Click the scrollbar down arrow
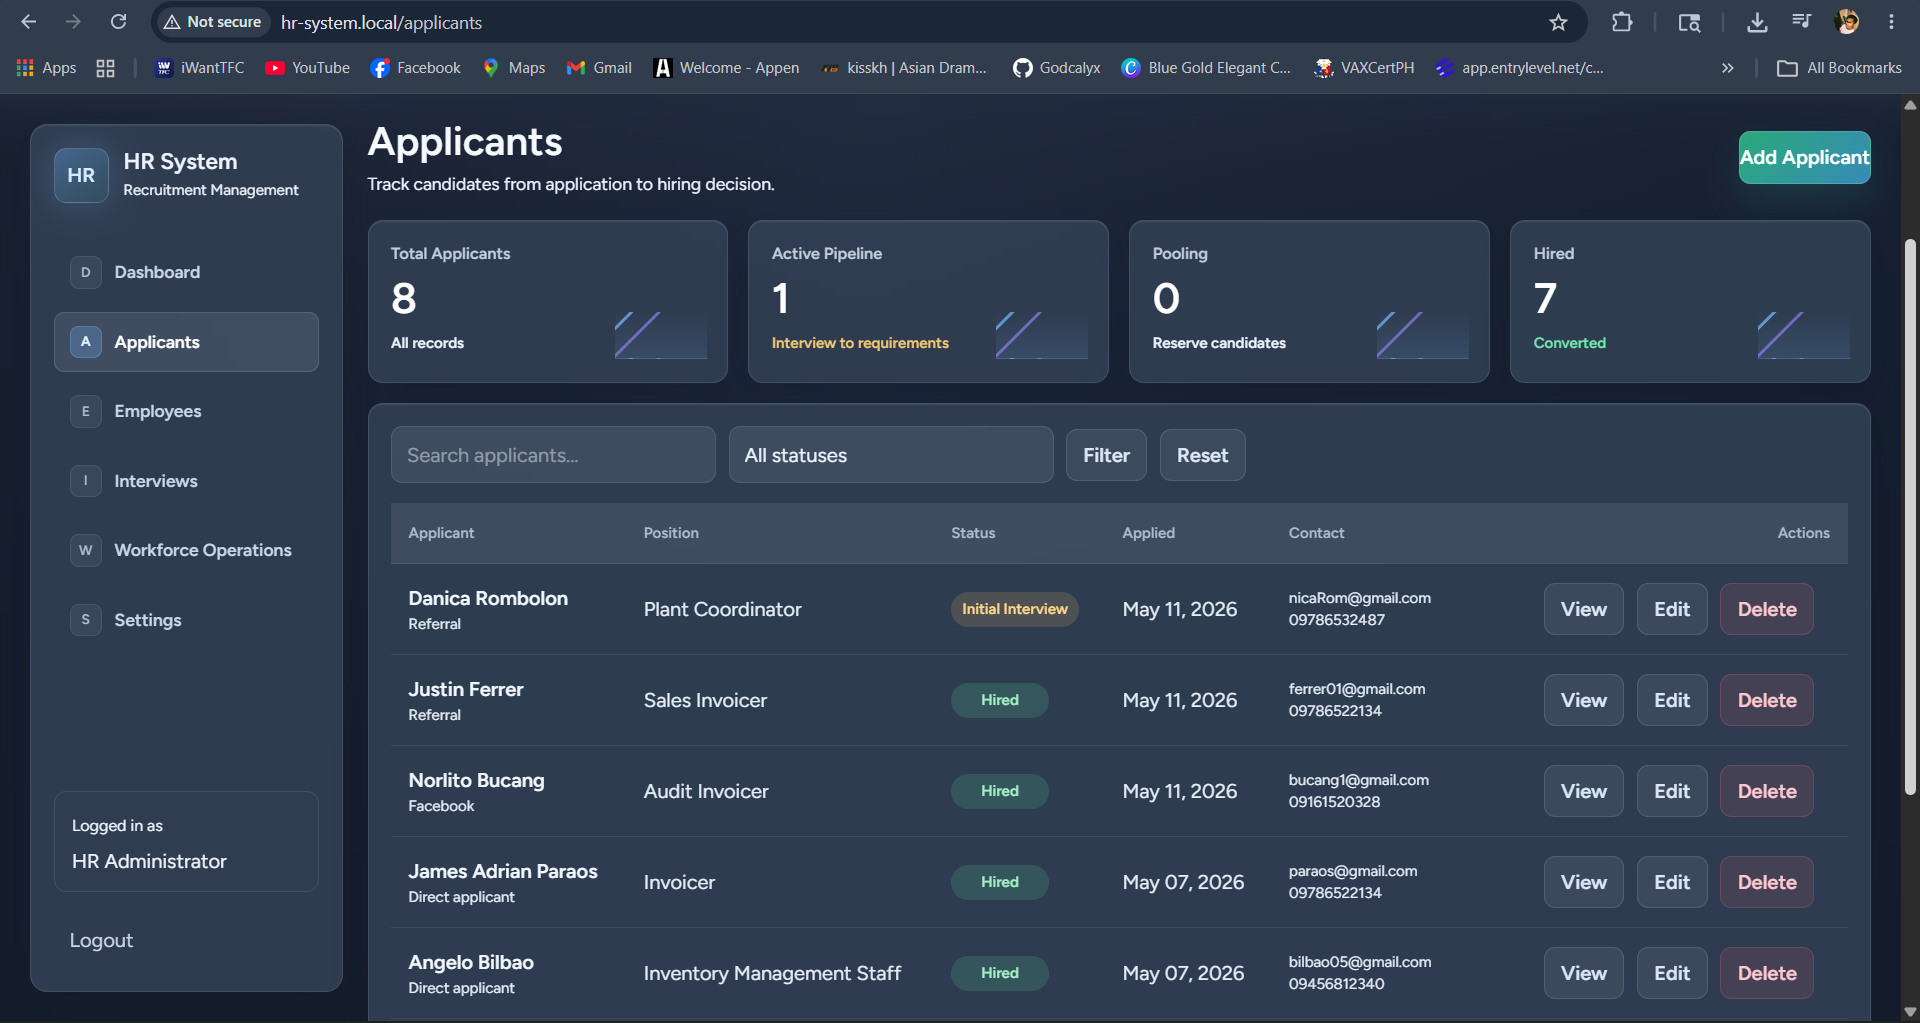1920x1023 pixels. click(x=1910, y=1011)
